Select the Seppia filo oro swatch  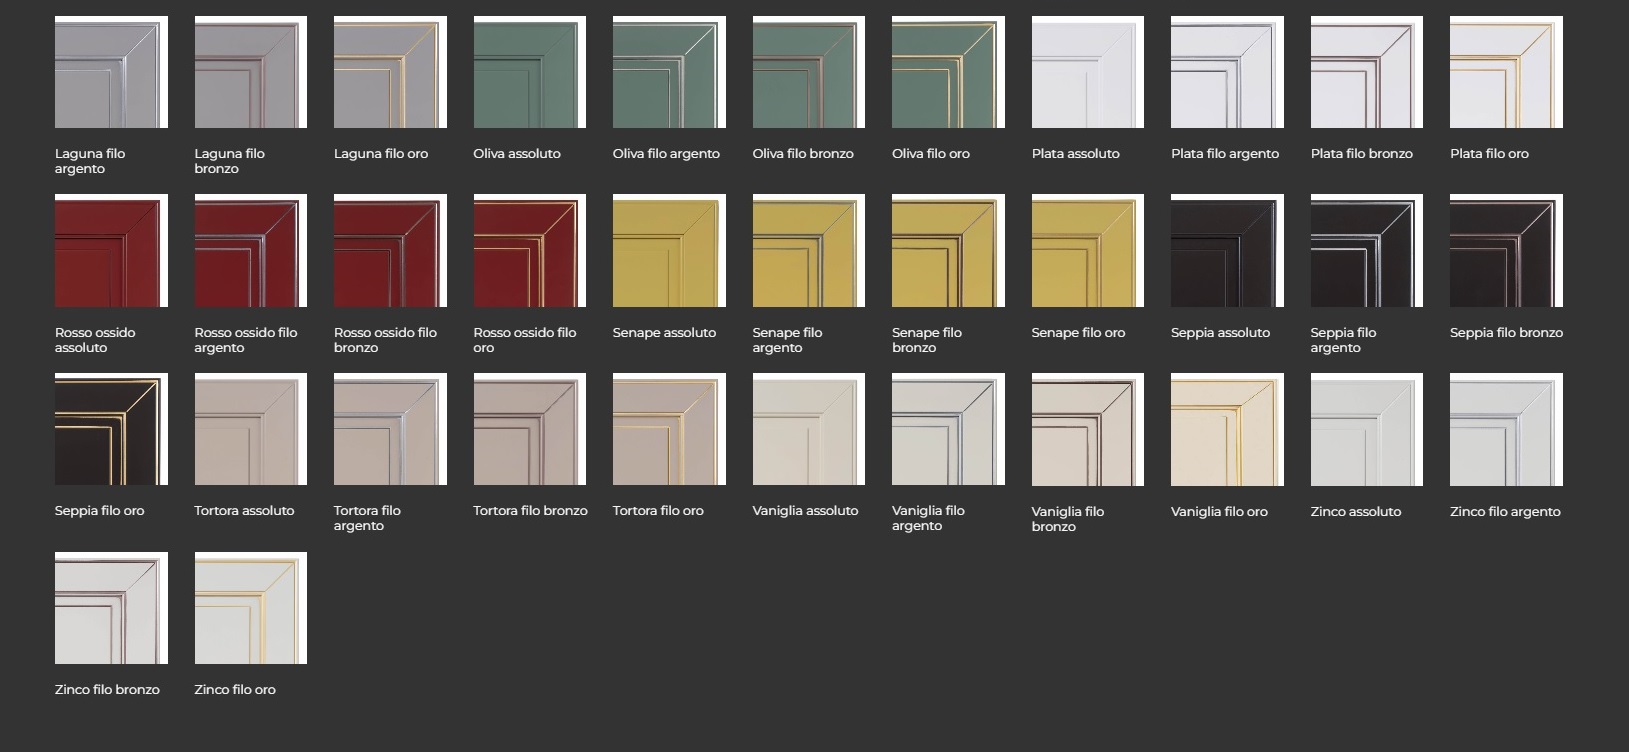[x=111, y=429]
